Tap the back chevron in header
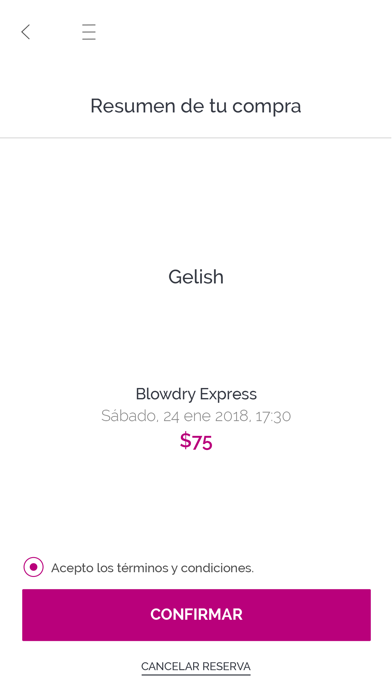Viewport: 392px width, 696px height. [26, 32]
